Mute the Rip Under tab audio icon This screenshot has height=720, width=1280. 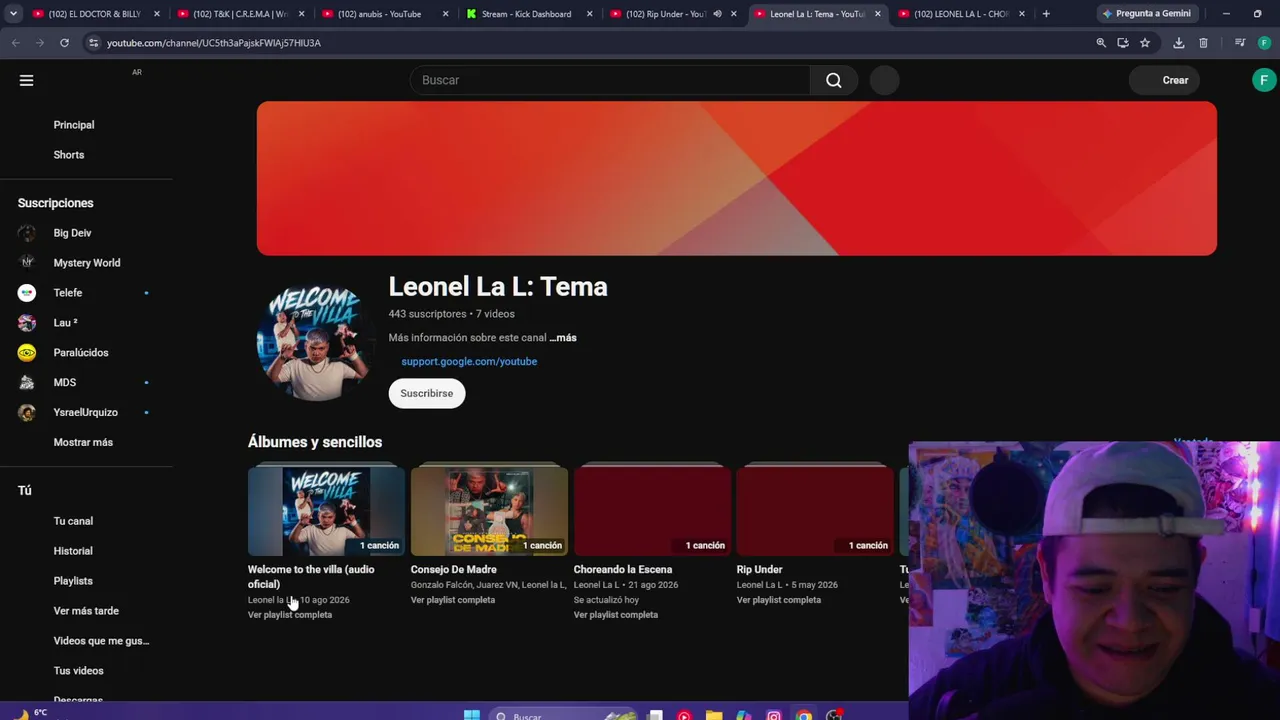tap(717, 14)
